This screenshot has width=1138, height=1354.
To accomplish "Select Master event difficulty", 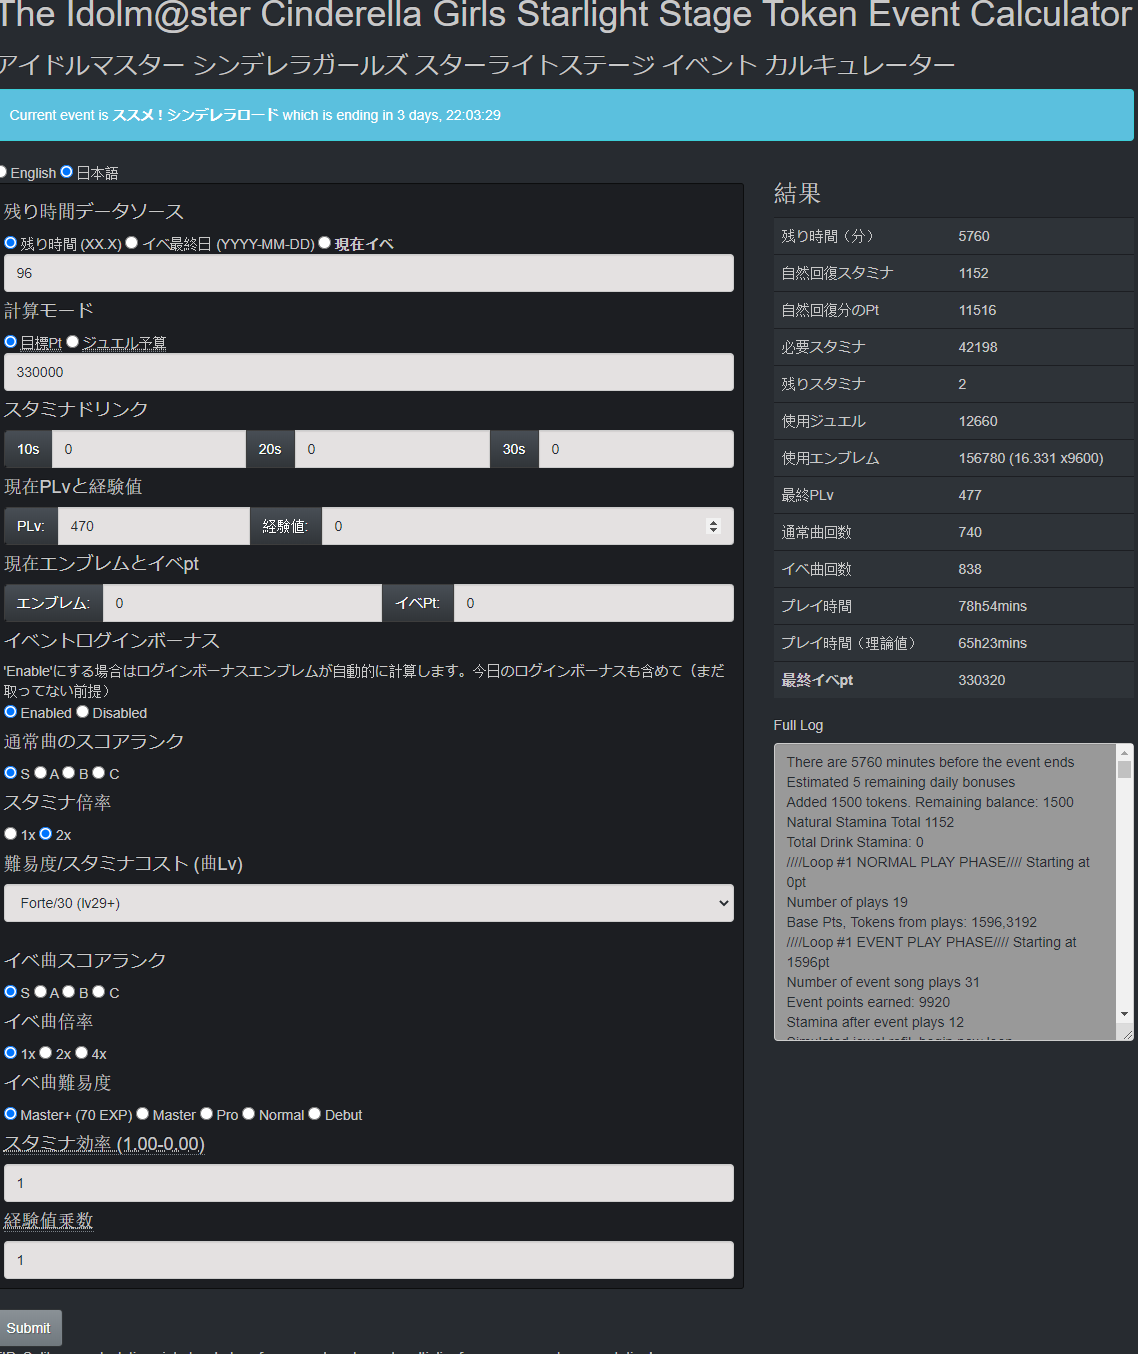I will click(x=143, y=1114).
